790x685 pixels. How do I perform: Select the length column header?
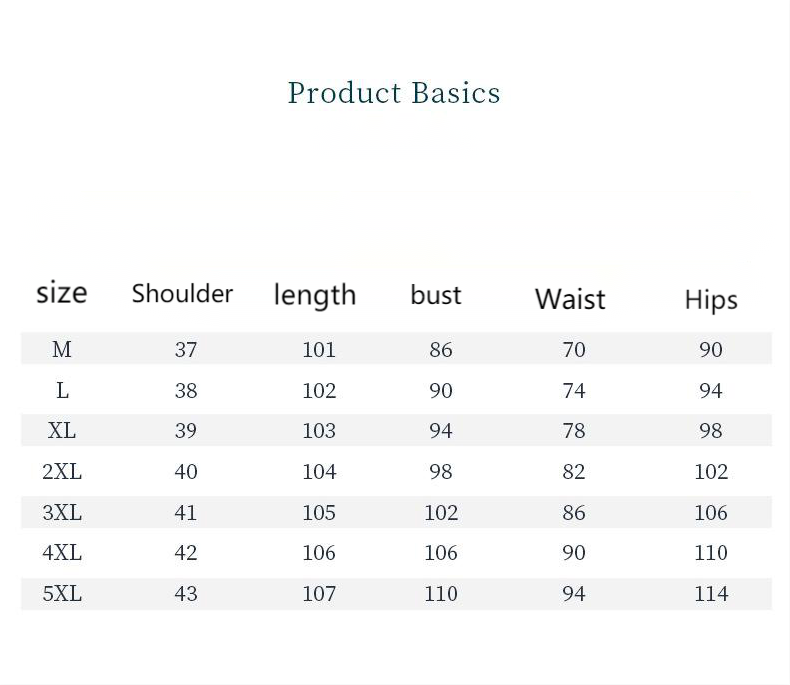point(314,296)
